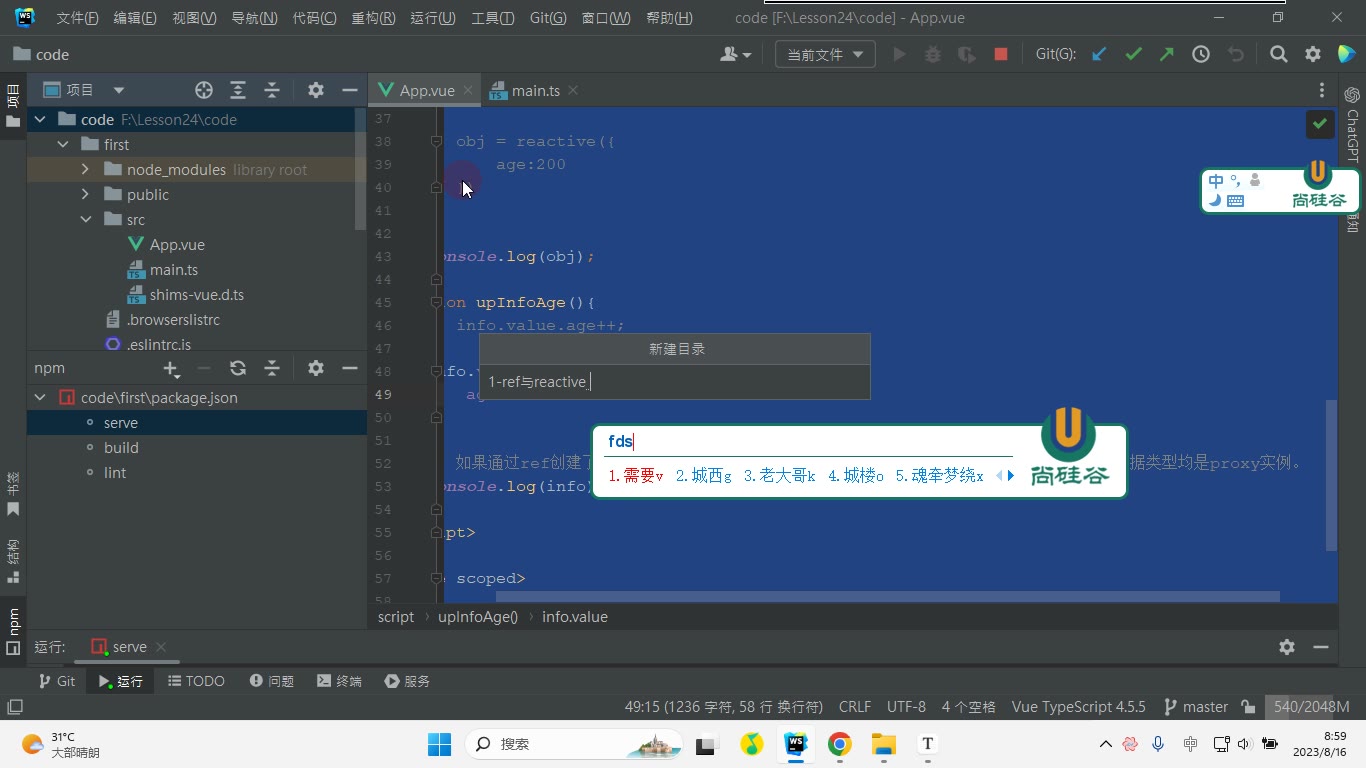The width and height of the screenshot is (1366, 768).
Task: Open current file run configuration dropdown
Action: 825,54
